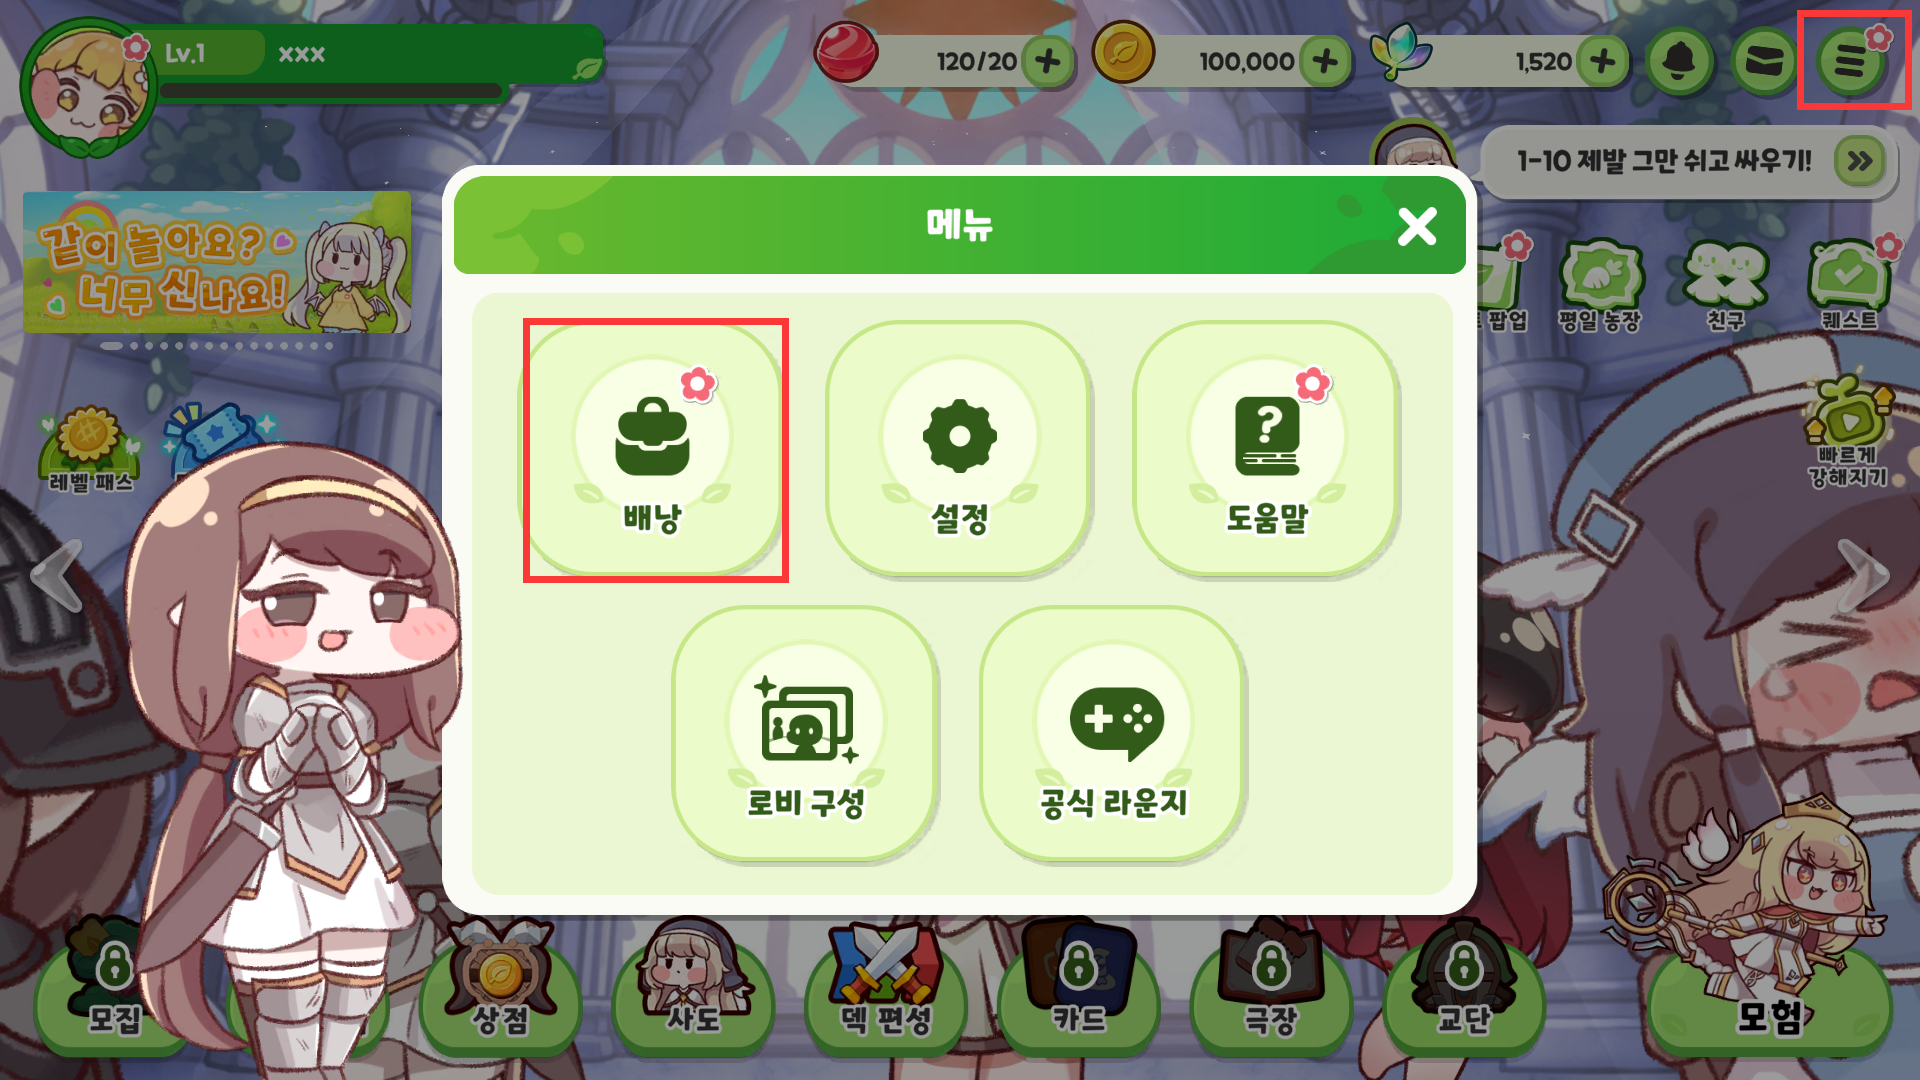Expand the 1-10 stage shortcut double arrow
Image resolution: width=1920 pixels, height=1080 pixels.
1859,161
